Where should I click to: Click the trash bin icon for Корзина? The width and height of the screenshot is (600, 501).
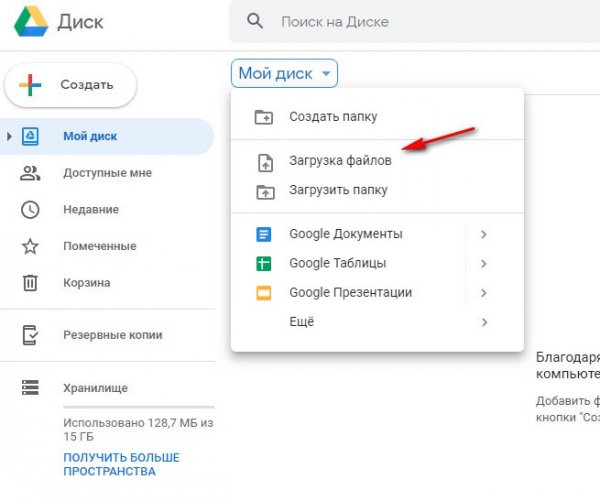pyautogui.click(x=30, y=283)
